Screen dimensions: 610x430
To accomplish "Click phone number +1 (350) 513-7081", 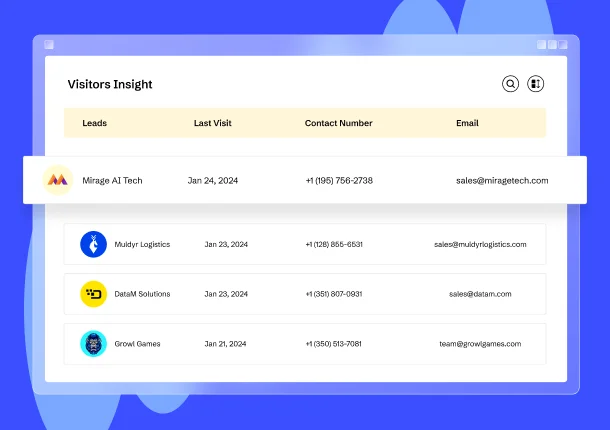I will coord(333,344).
